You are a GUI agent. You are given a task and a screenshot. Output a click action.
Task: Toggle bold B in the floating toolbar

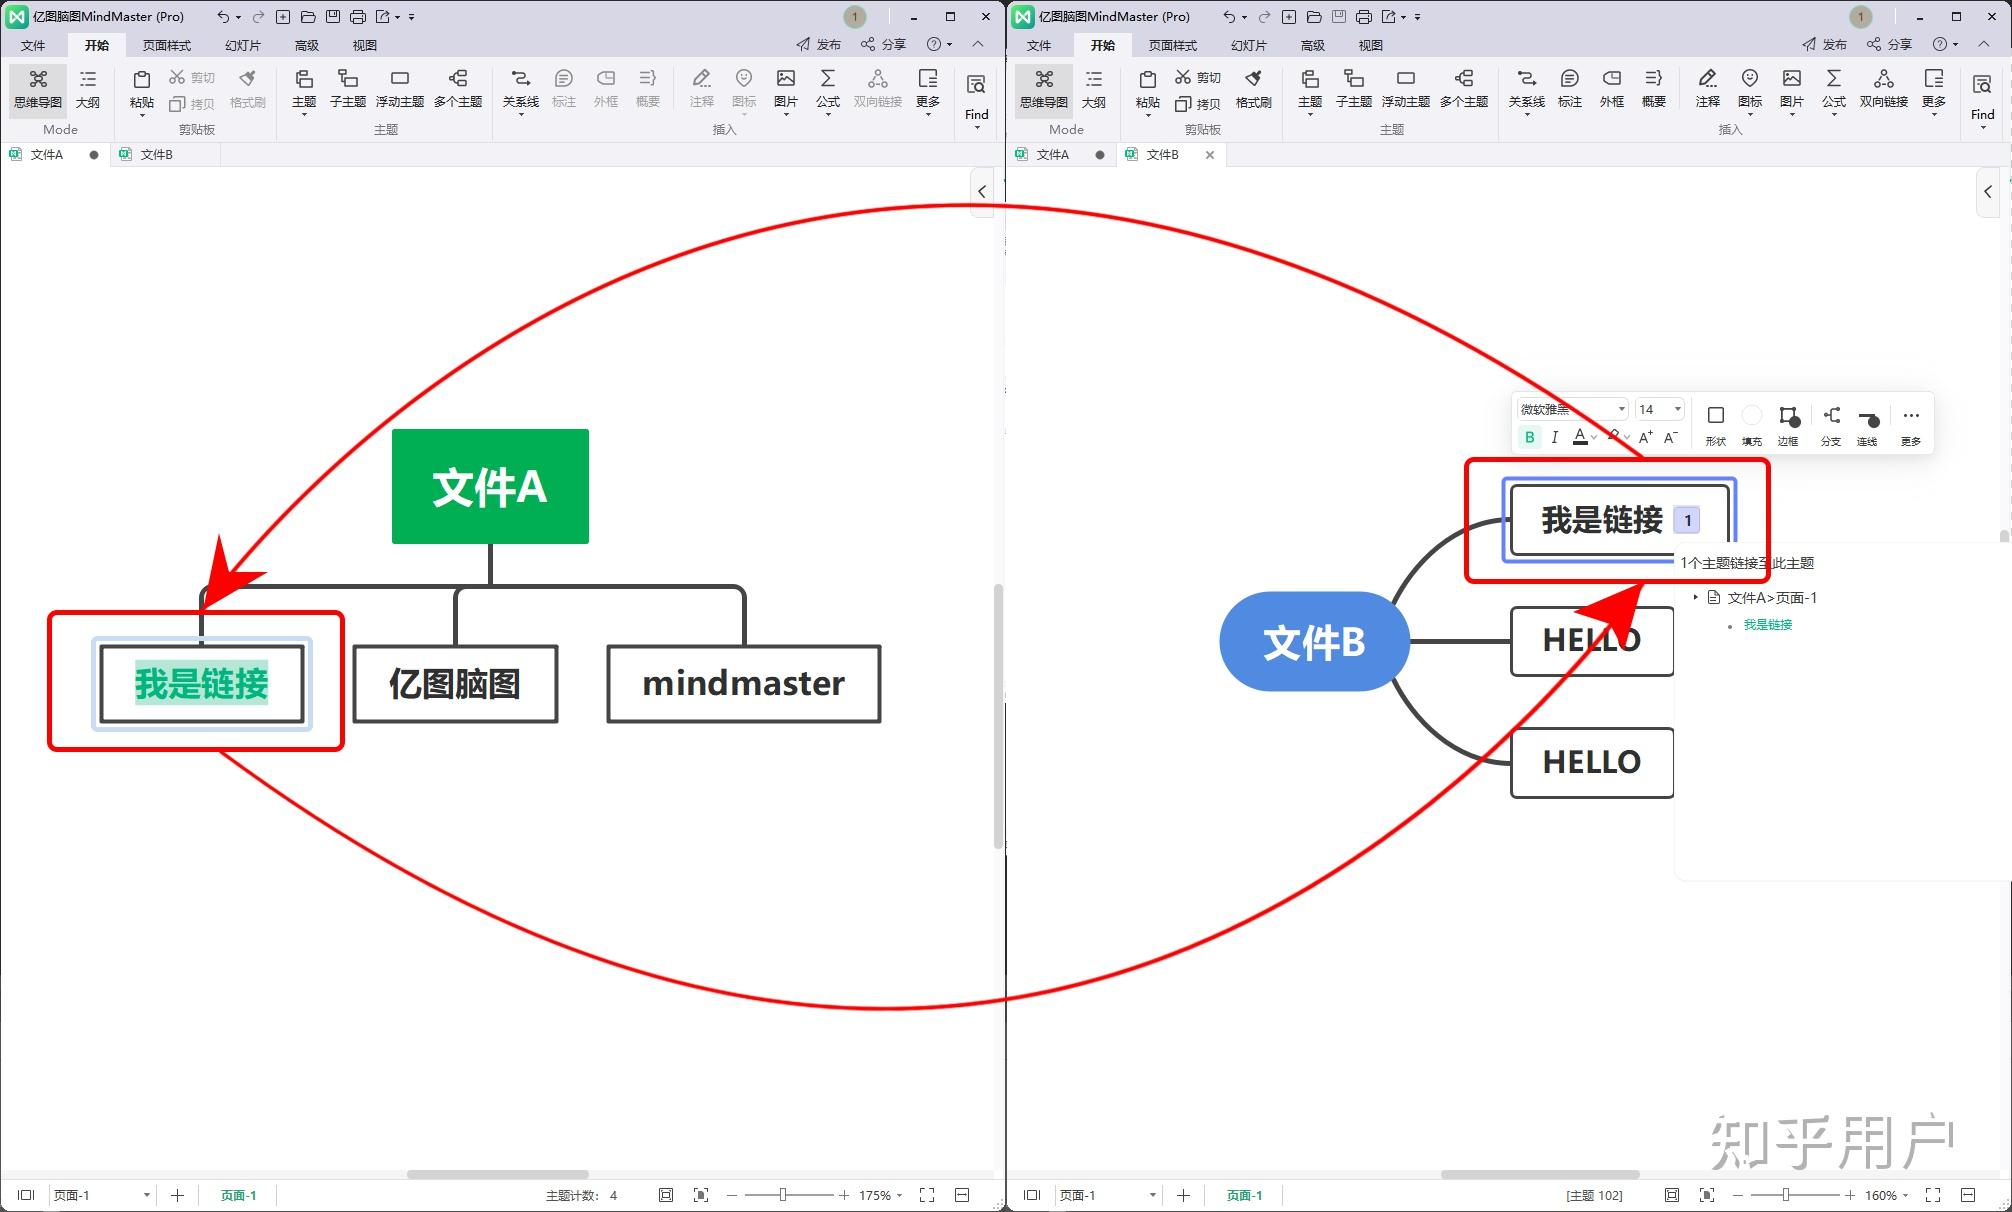click(1529, 437)
